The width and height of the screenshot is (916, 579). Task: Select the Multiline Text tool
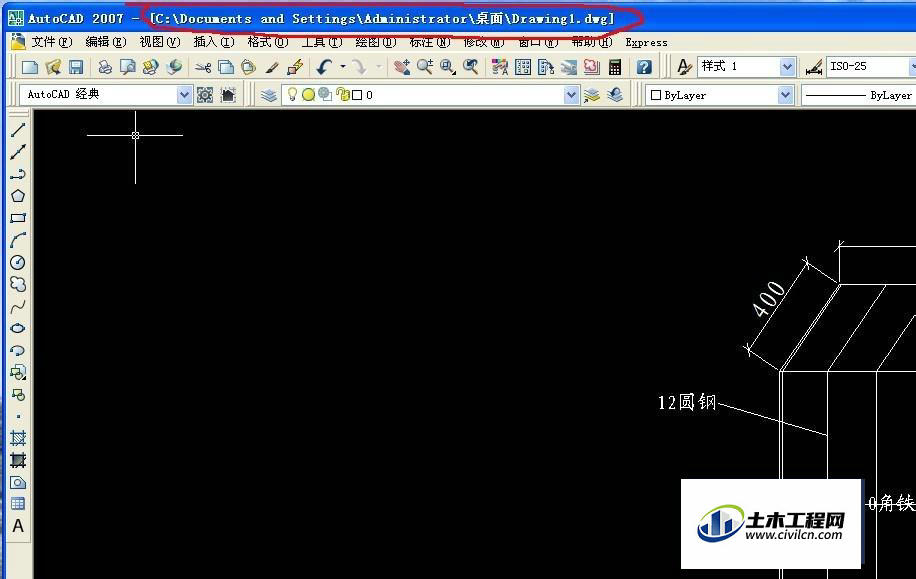pyautogui.click(x=18, y=526)
